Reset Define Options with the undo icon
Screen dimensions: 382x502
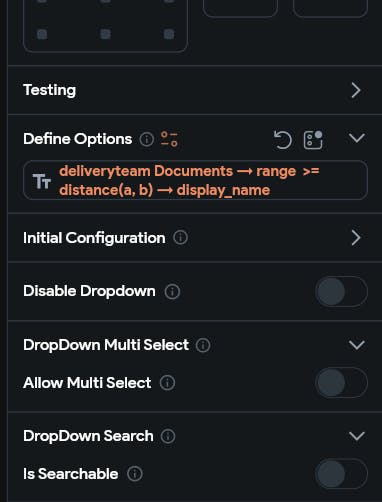283,139
